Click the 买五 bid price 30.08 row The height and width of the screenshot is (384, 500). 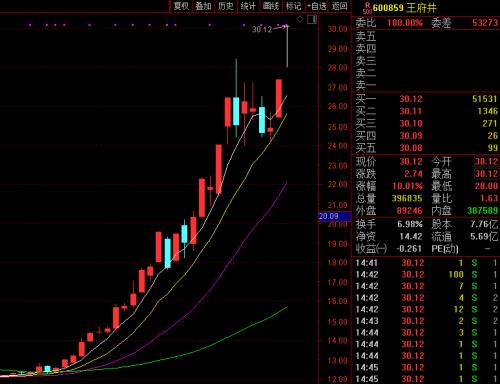click(426, 148)
